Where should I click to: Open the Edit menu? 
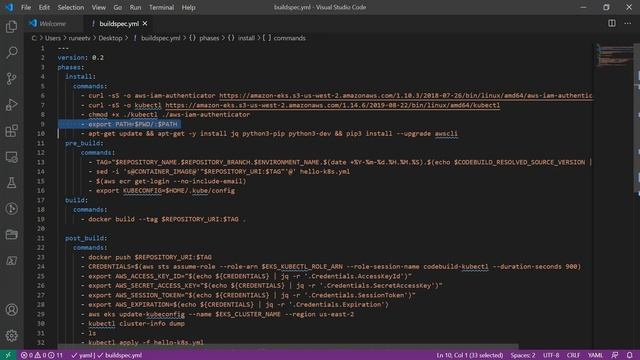(x=44, y=7)
